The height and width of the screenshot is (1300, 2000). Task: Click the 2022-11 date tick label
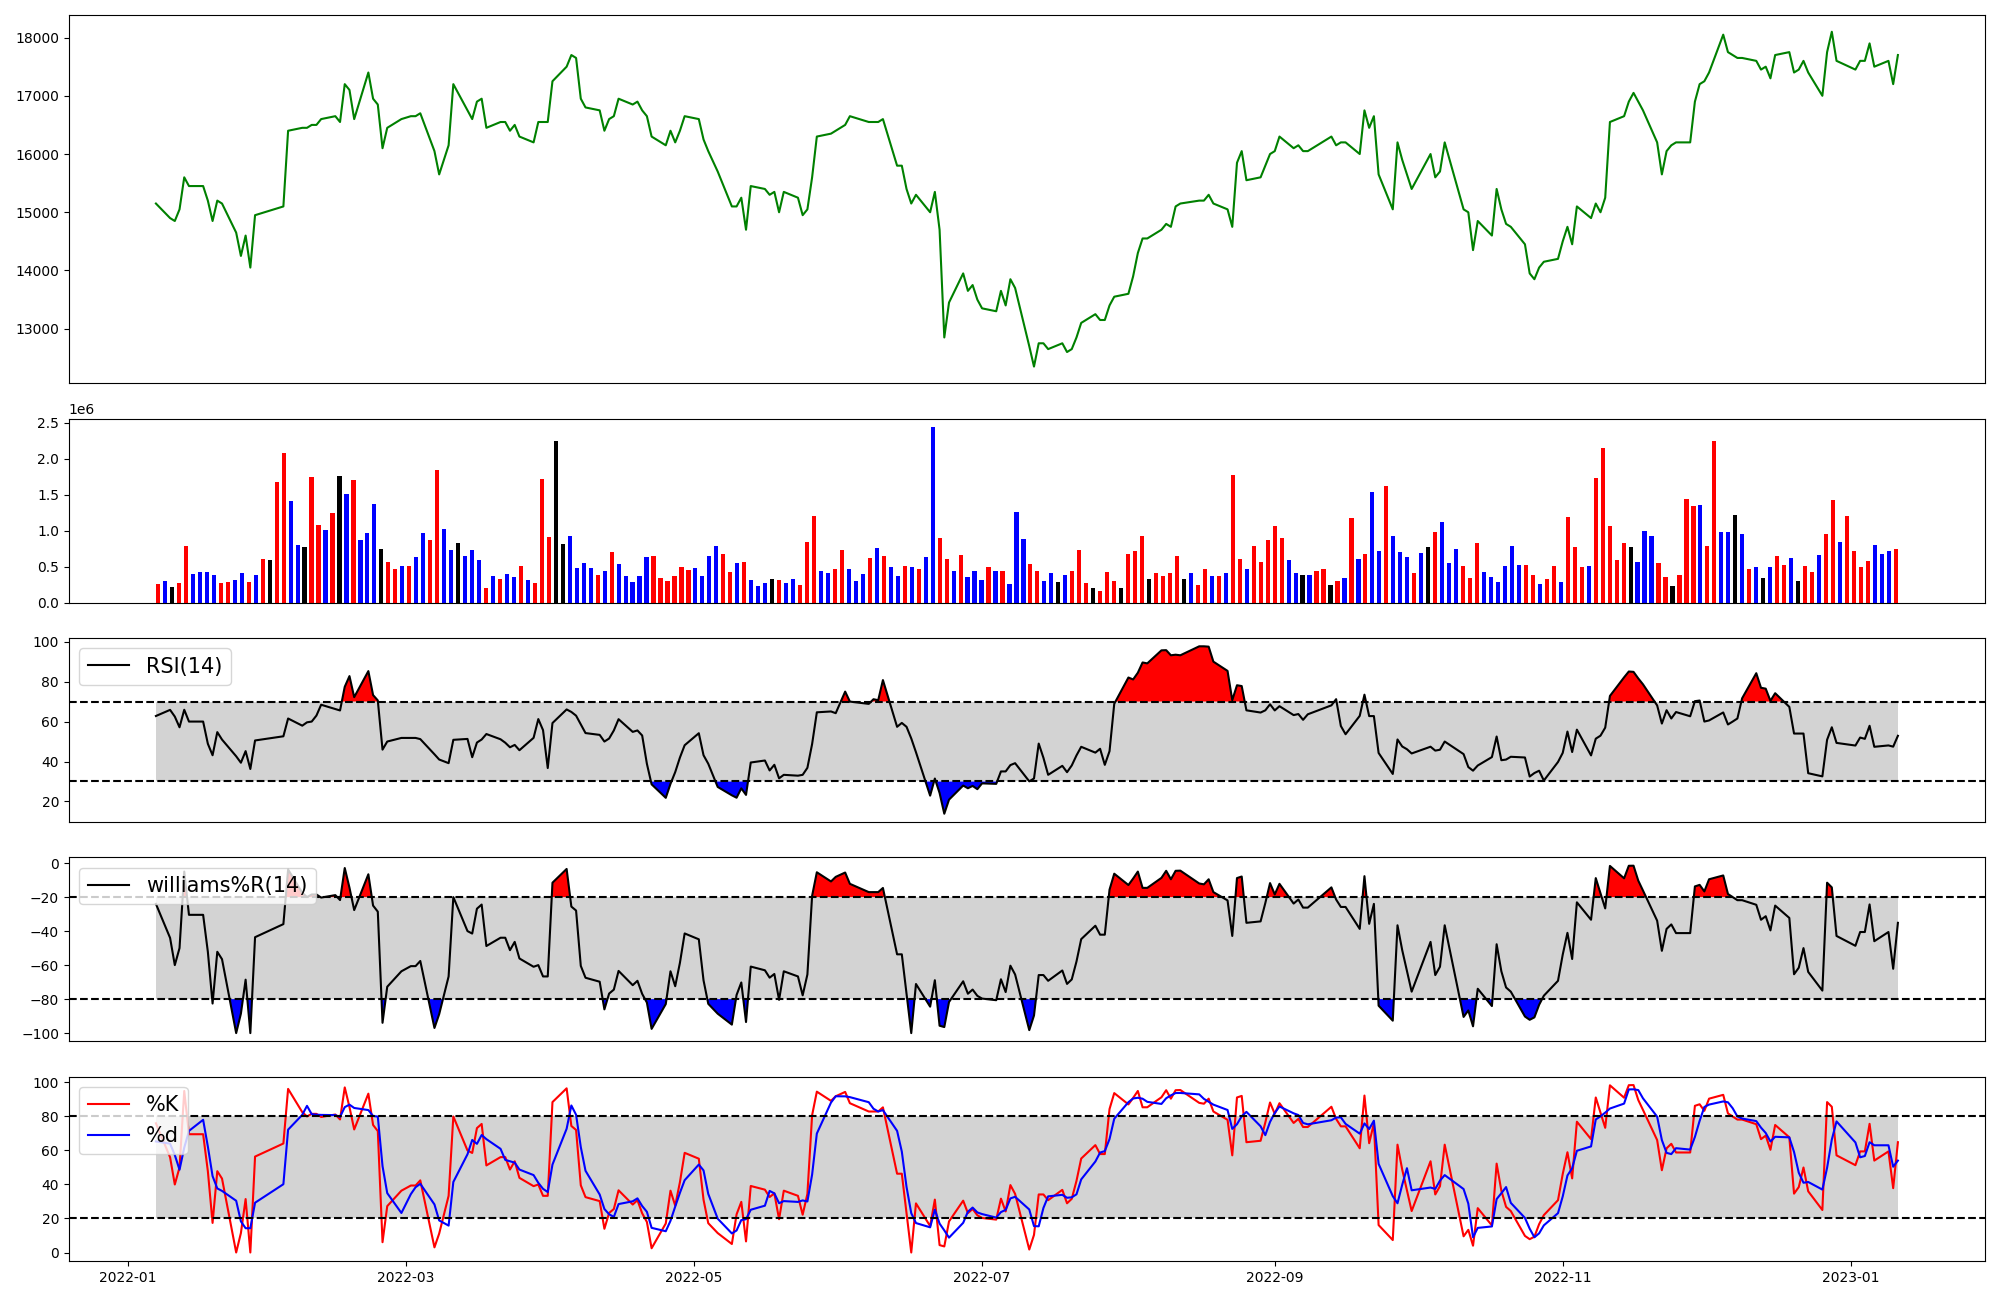click(x=1562, y=1277)
